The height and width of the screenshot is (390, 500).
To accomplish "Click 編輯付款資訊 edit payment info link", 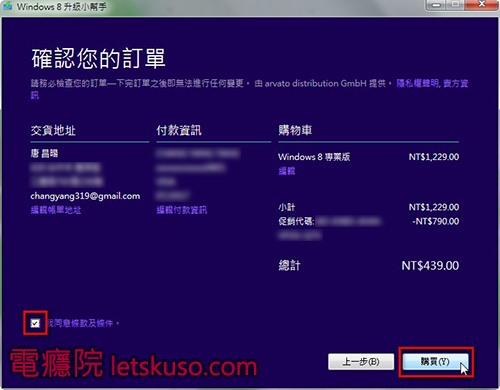I will point(182,210).
